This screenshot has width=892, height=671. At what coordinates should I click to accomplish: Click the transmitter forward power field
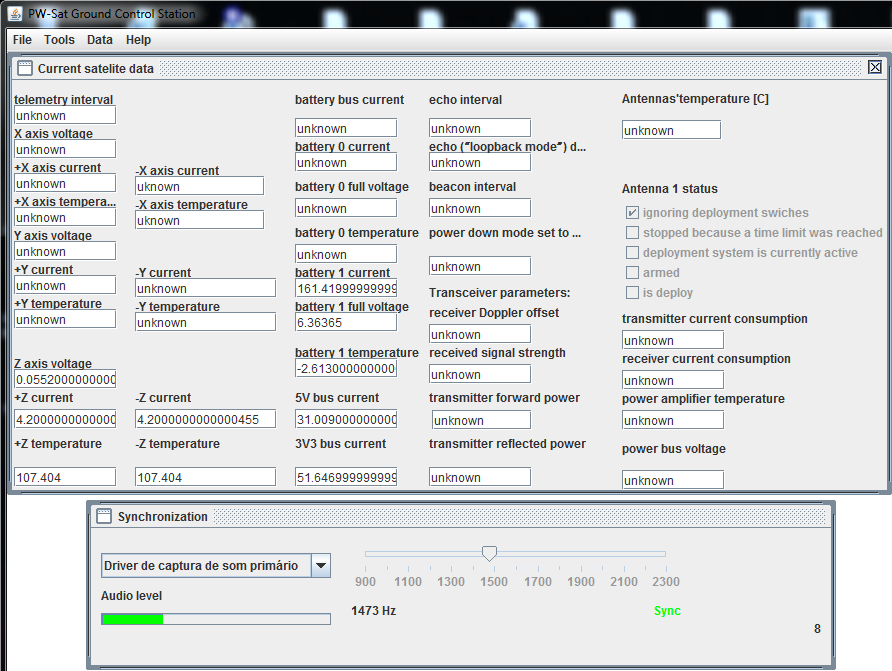[481, 420]
